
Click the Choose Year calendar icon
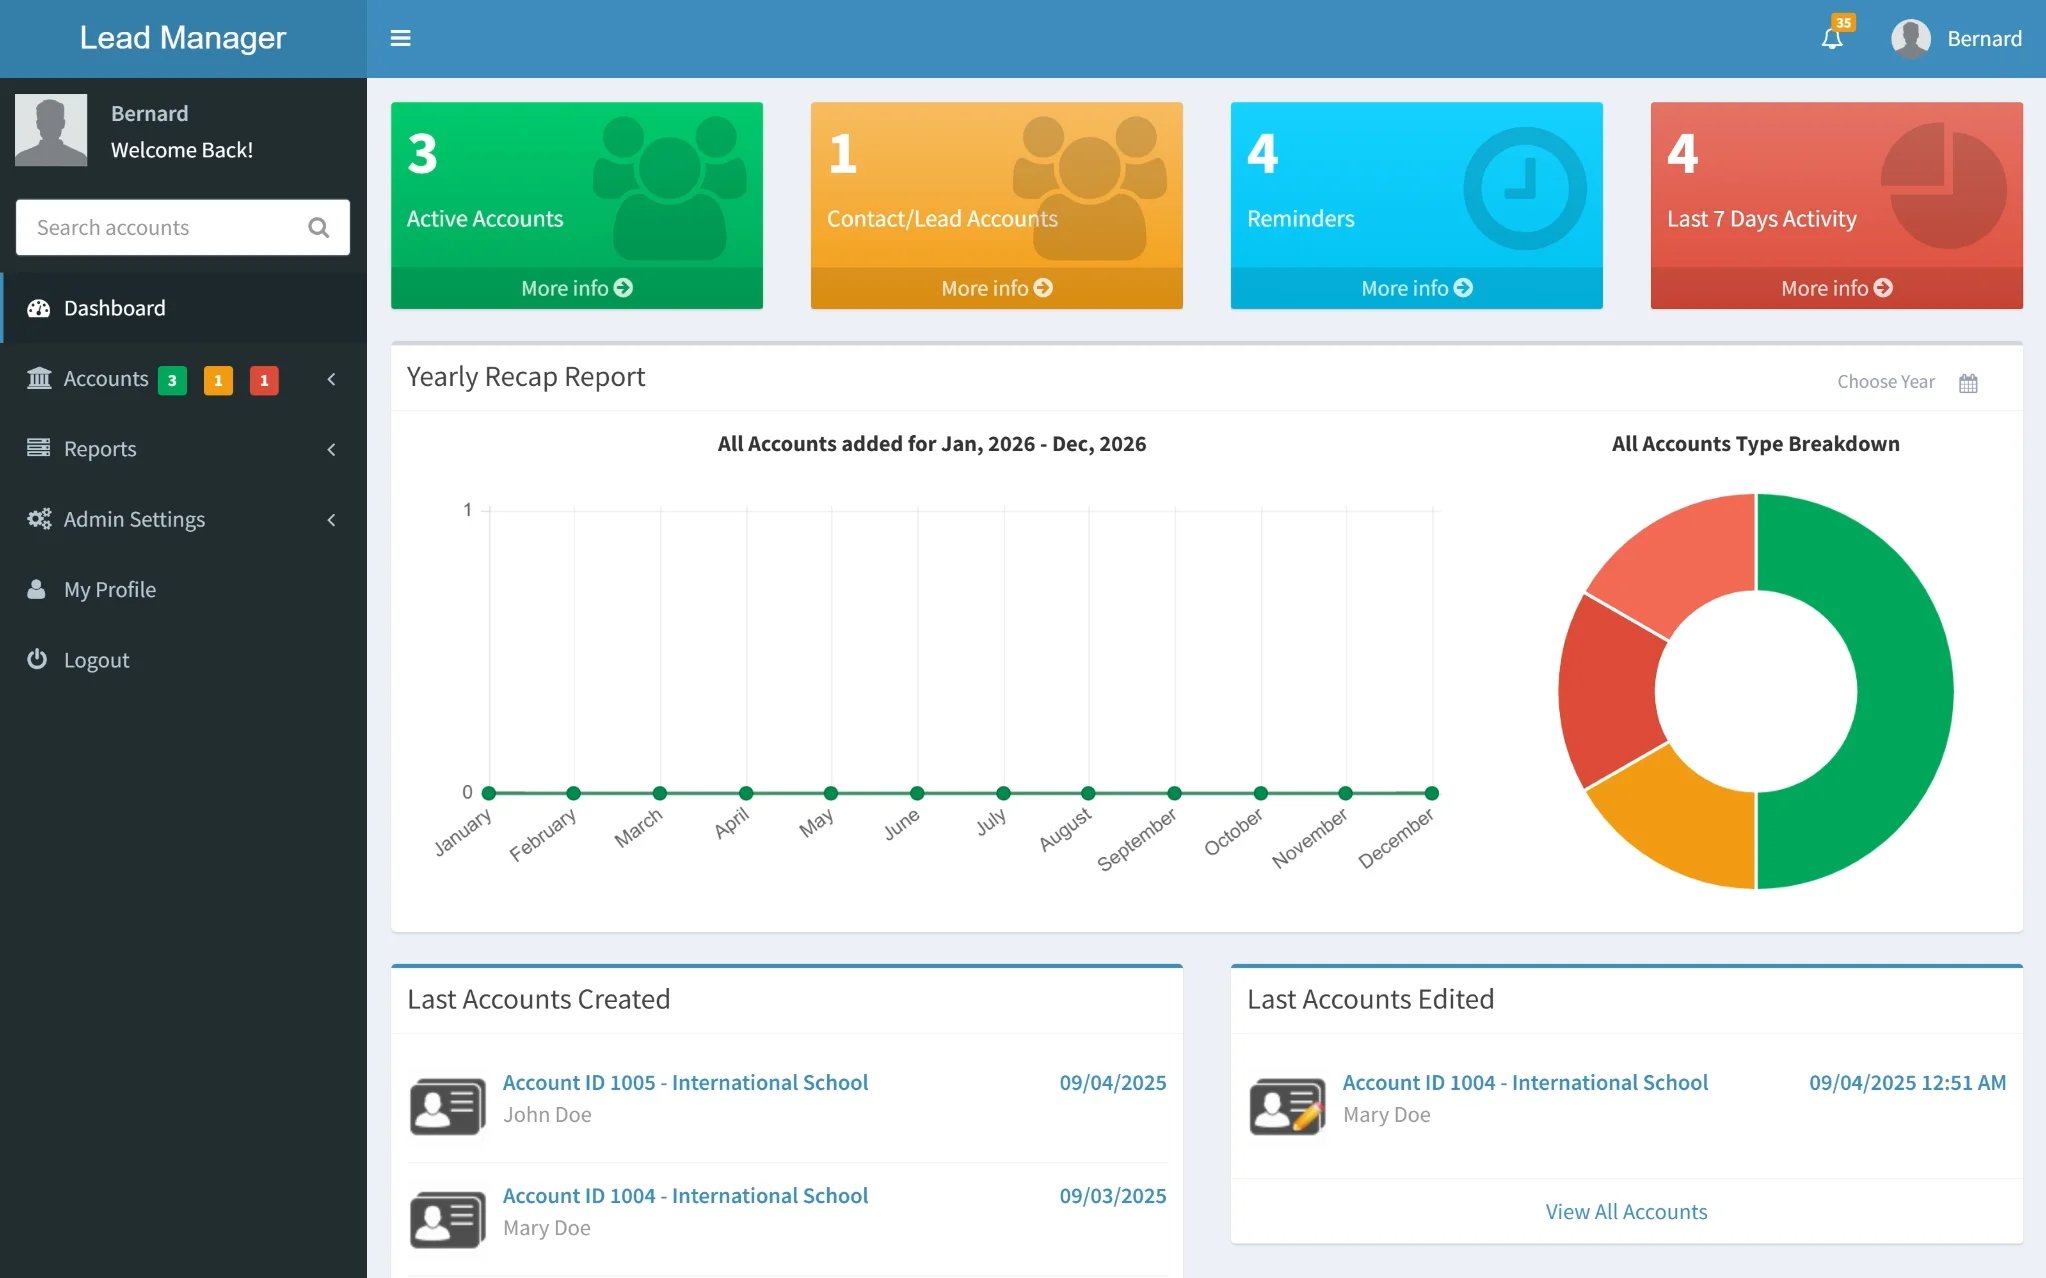tap(1968, 383)
